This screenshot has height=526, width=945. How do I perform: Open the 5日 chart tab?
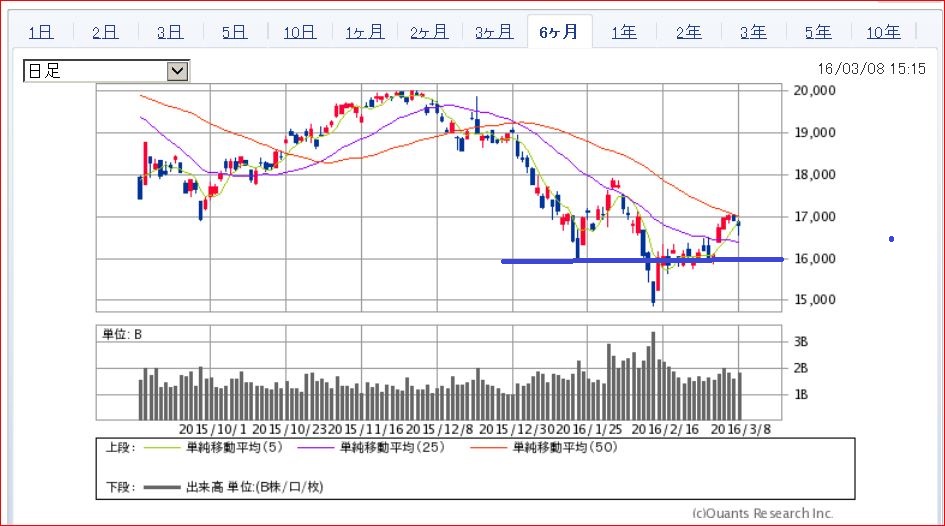234,32
